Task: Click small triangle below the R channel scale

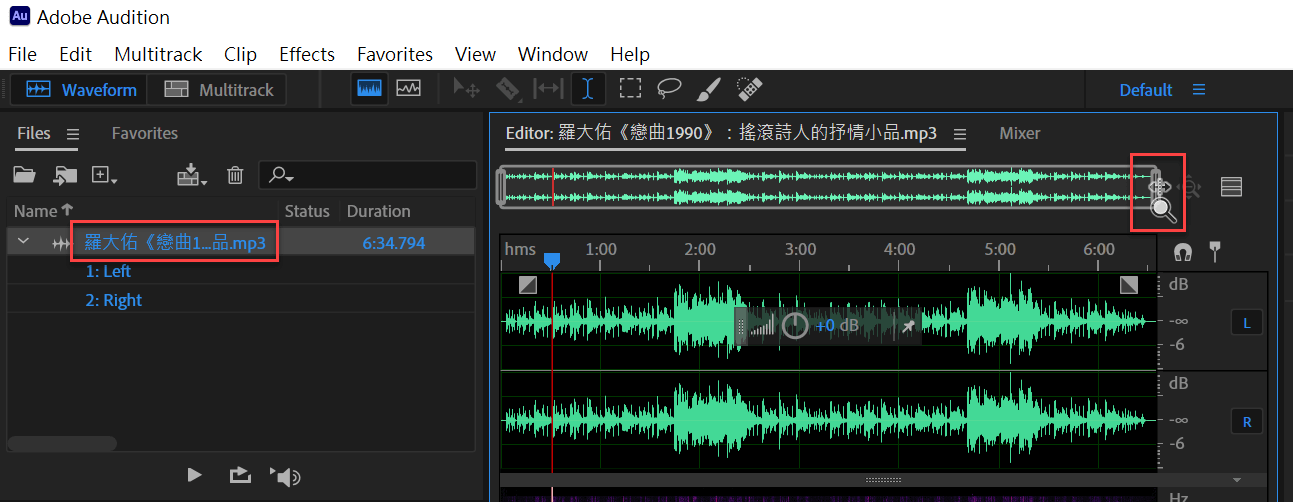Action: coord(1237,480)
